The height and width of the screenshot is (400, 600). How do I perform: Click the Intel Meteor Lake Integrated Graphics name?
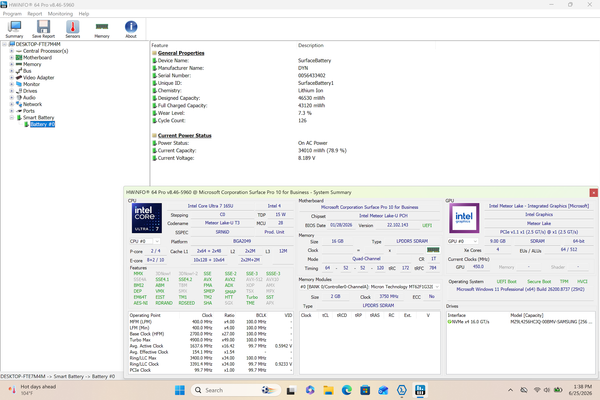(x=539, y=206)
